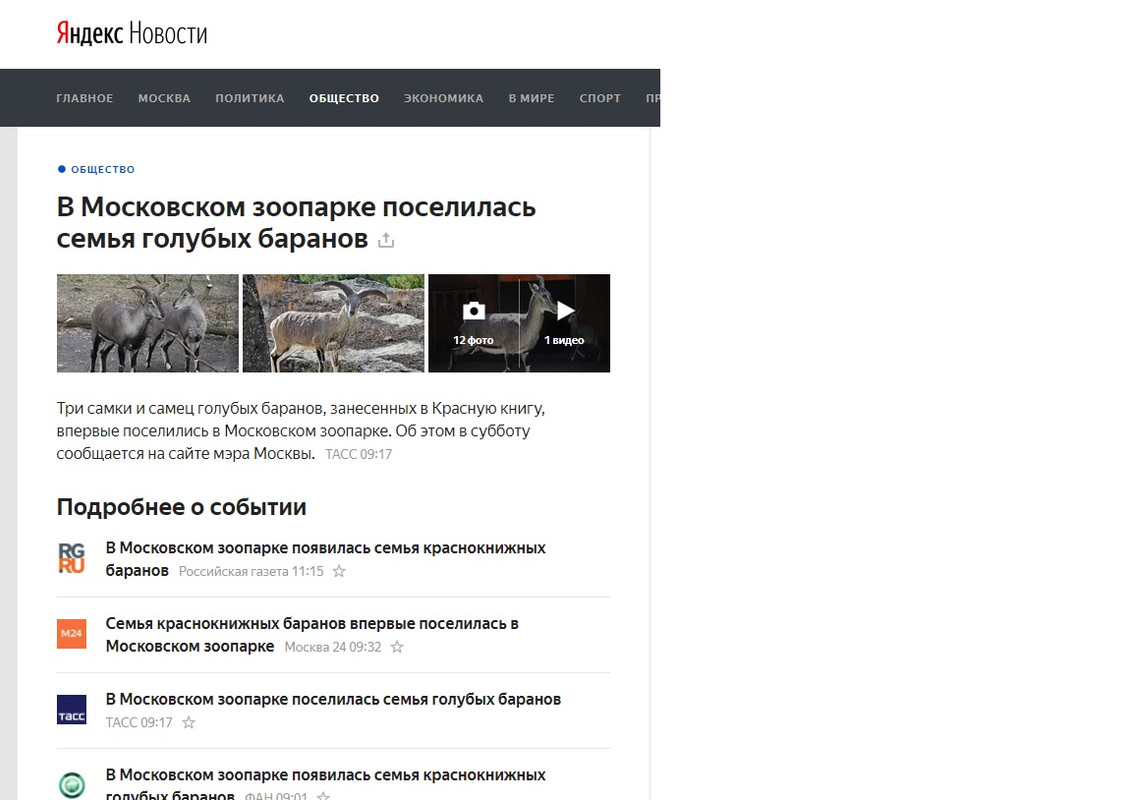1132x800 pixels.
Task: Star the Москва 24 source
Action: [x=397, y=647]
